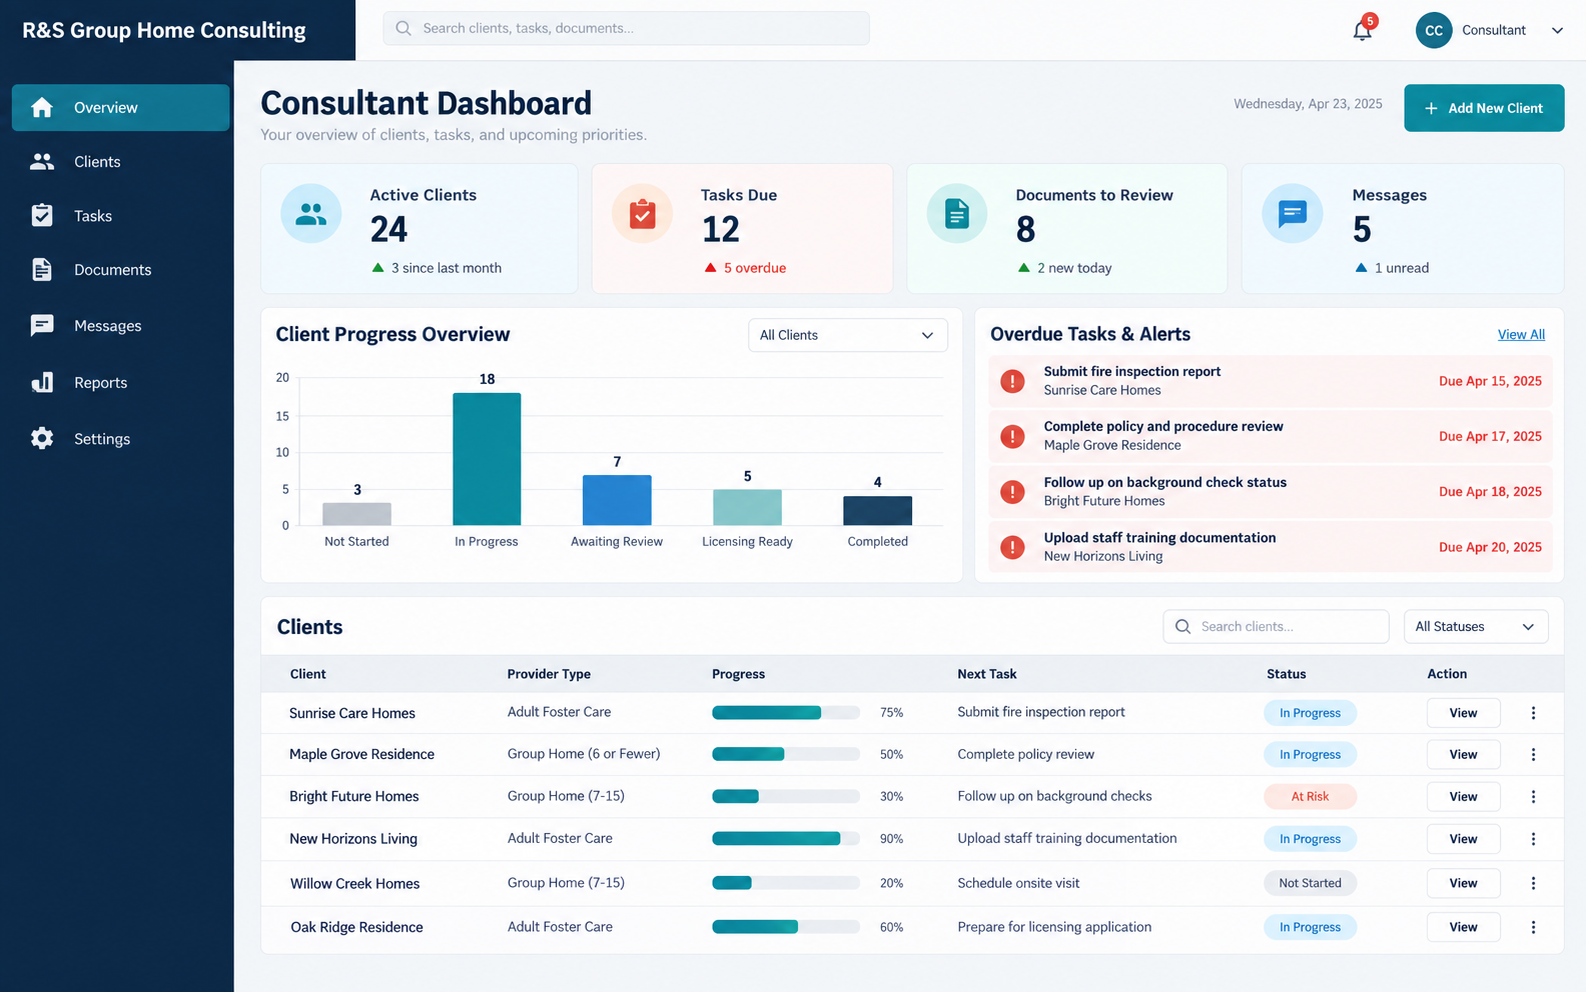Click the CC user avatar
Image resolution: width=1586 pixels, height=992 pixels.
coord(1433,30)
